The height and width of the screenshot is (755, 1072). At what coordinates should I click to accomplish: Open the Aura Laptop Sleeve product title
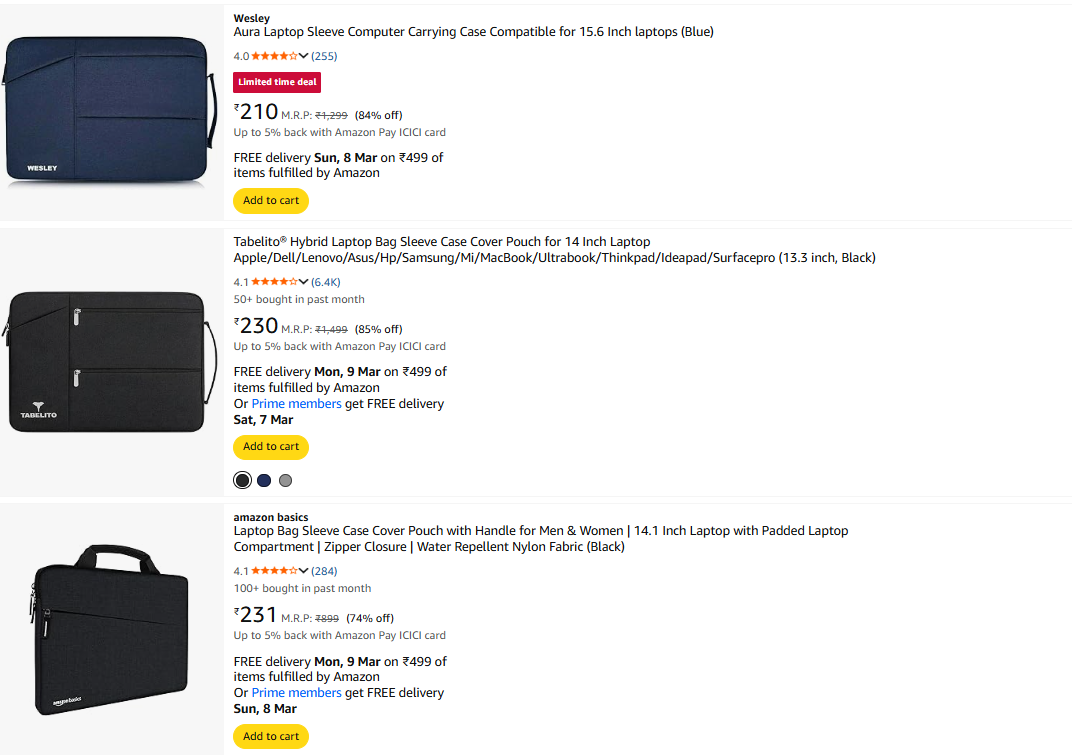pyautogui.click(x=473, y=32)
